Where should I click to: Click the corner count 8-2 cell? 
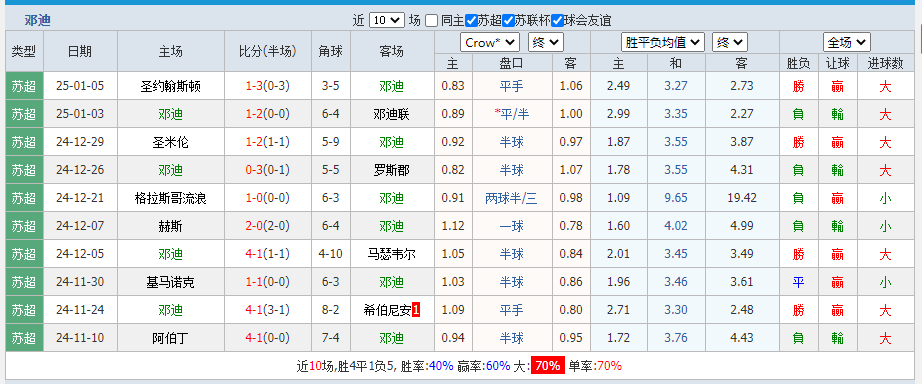(x=330, y=310)
